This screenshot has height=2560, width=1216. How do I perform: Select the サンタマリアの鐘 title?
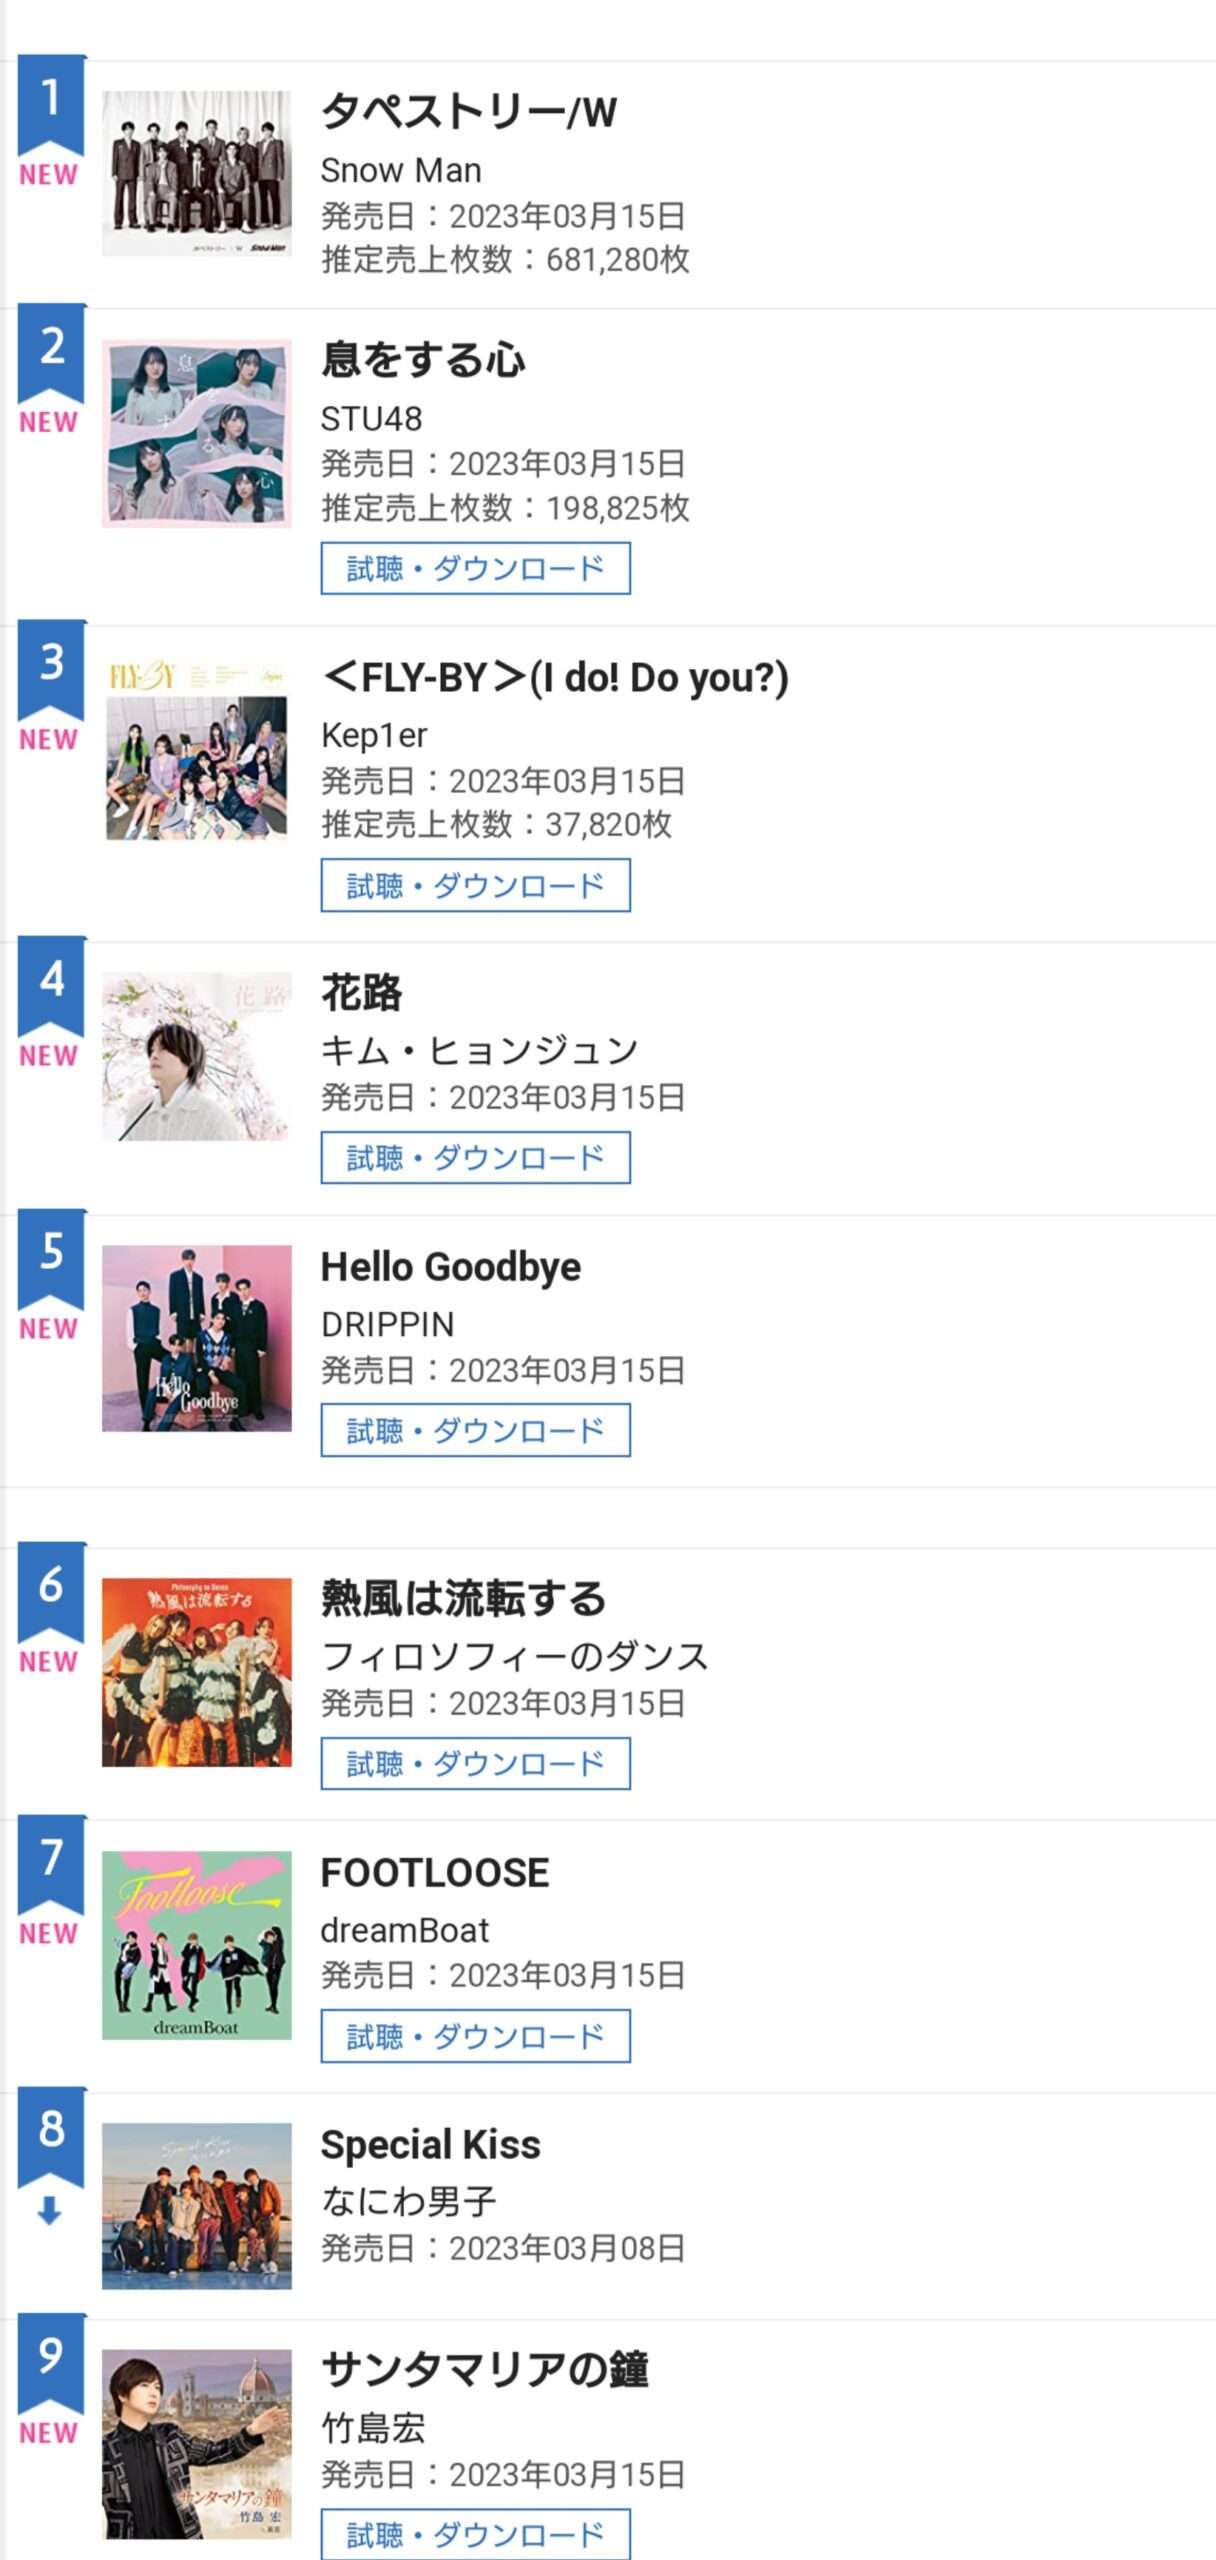tap(484, 2370)
